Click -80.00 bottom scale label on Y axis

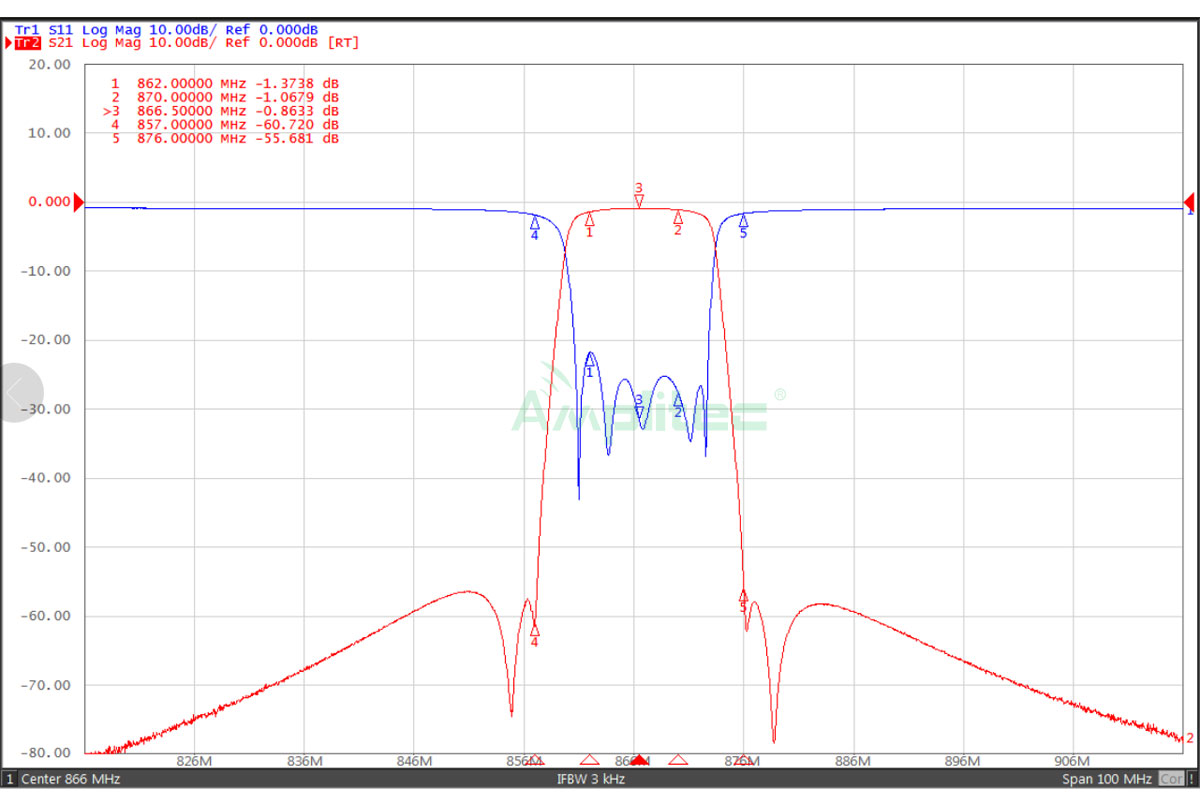(x=46, y=753)
